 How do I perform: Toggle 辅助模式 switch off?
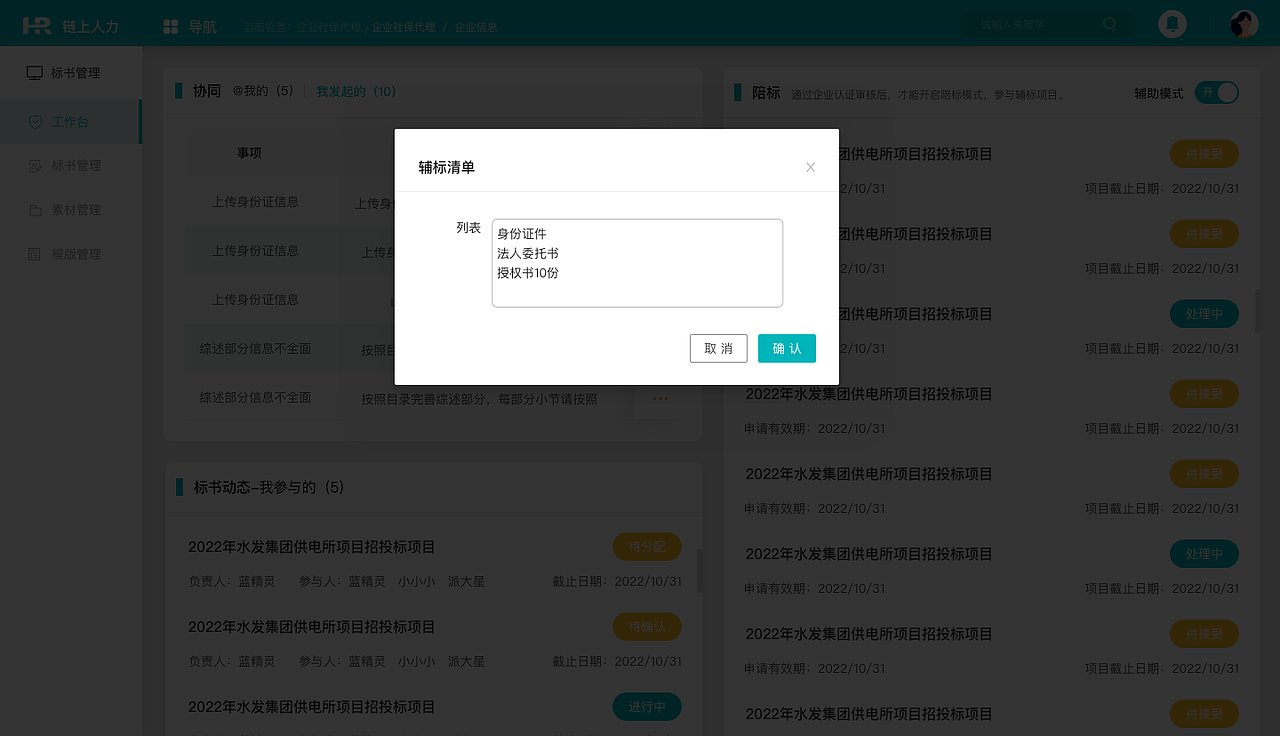[x=1216, y=92]
